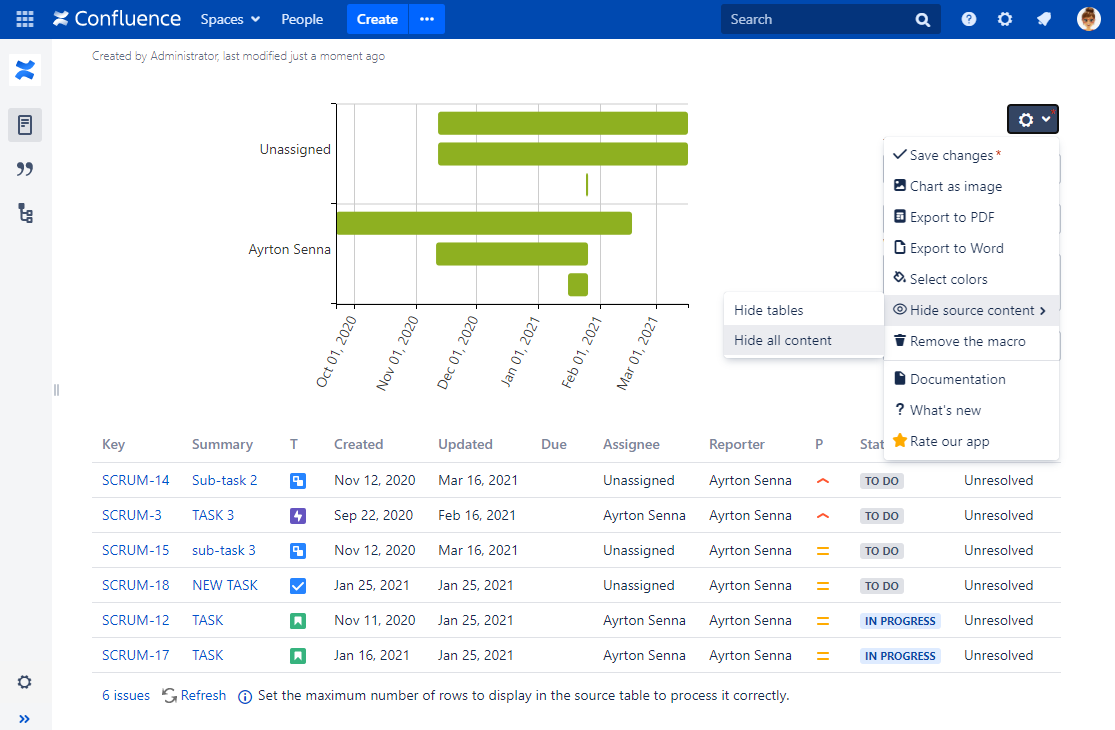Choose Hide all content option
The height and width of the screenshot is (730, 1115).
[783, 340]
